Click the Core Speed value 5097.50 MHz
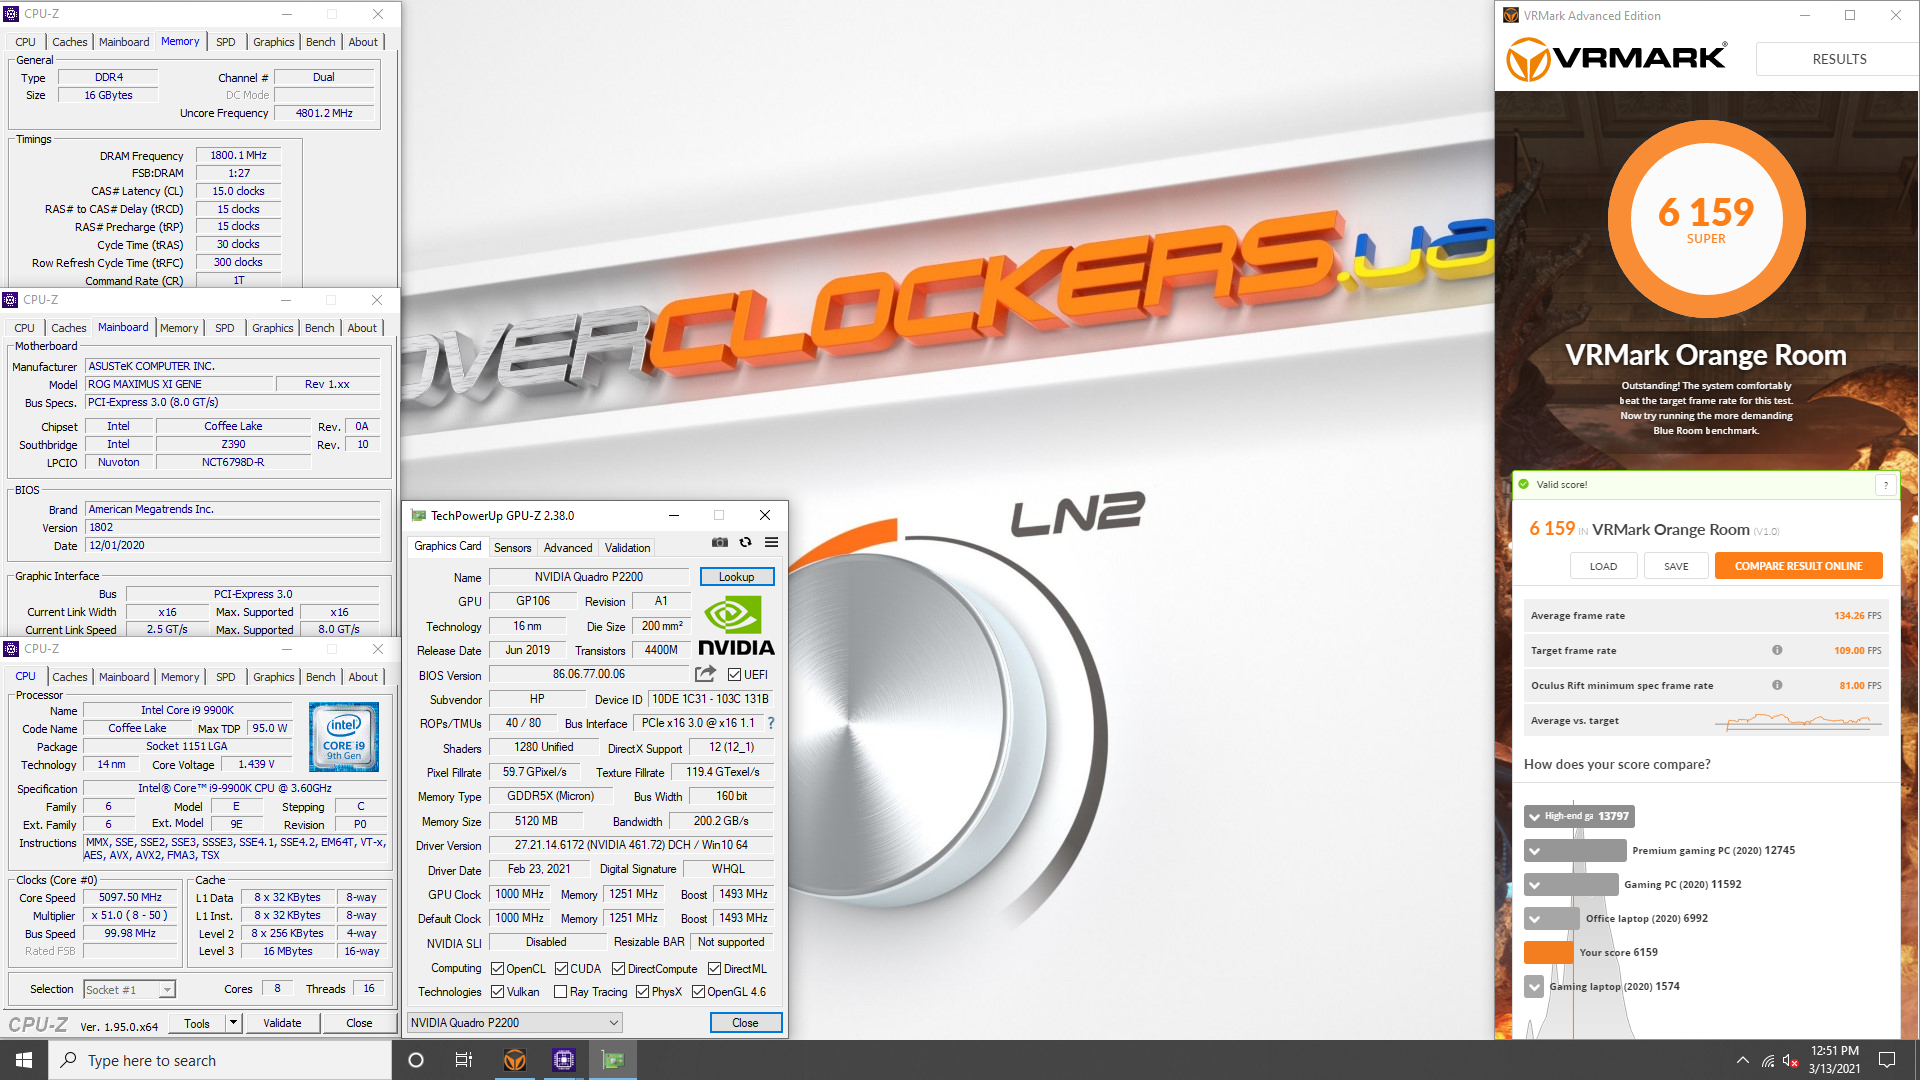1920x1080 pixels. [130, 897]
